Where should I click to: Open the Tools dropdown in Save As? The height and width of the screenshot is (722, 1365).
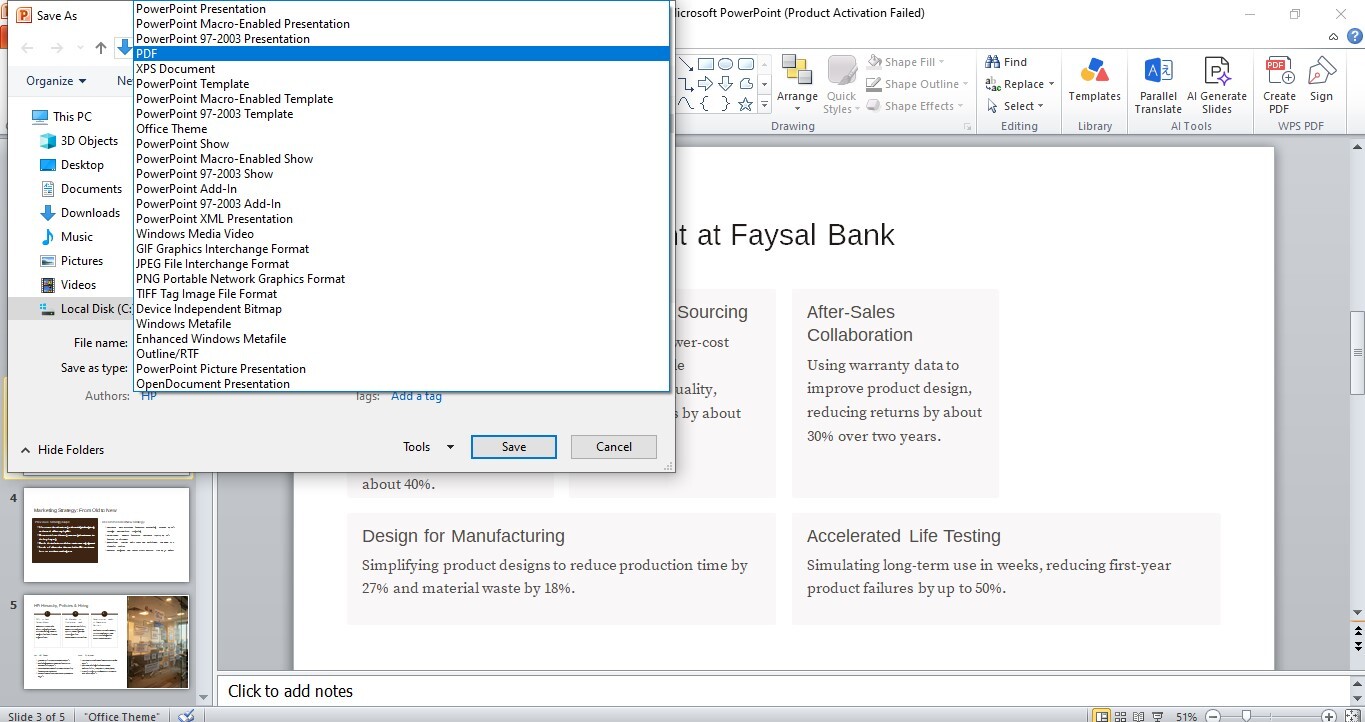[428, 447]
